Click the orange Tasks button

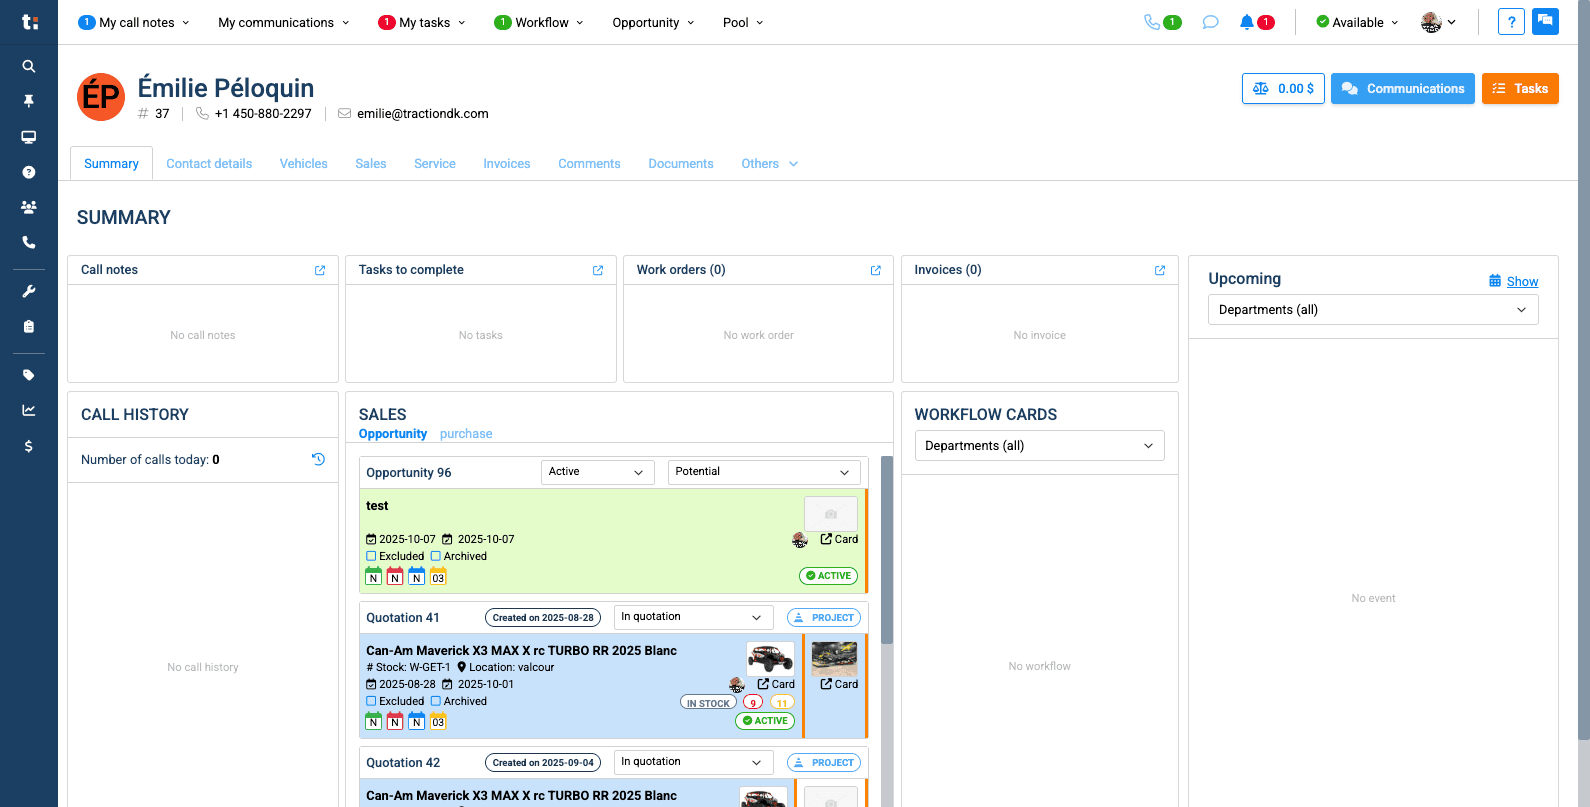pyautogui.click(x=1520, y=88)
